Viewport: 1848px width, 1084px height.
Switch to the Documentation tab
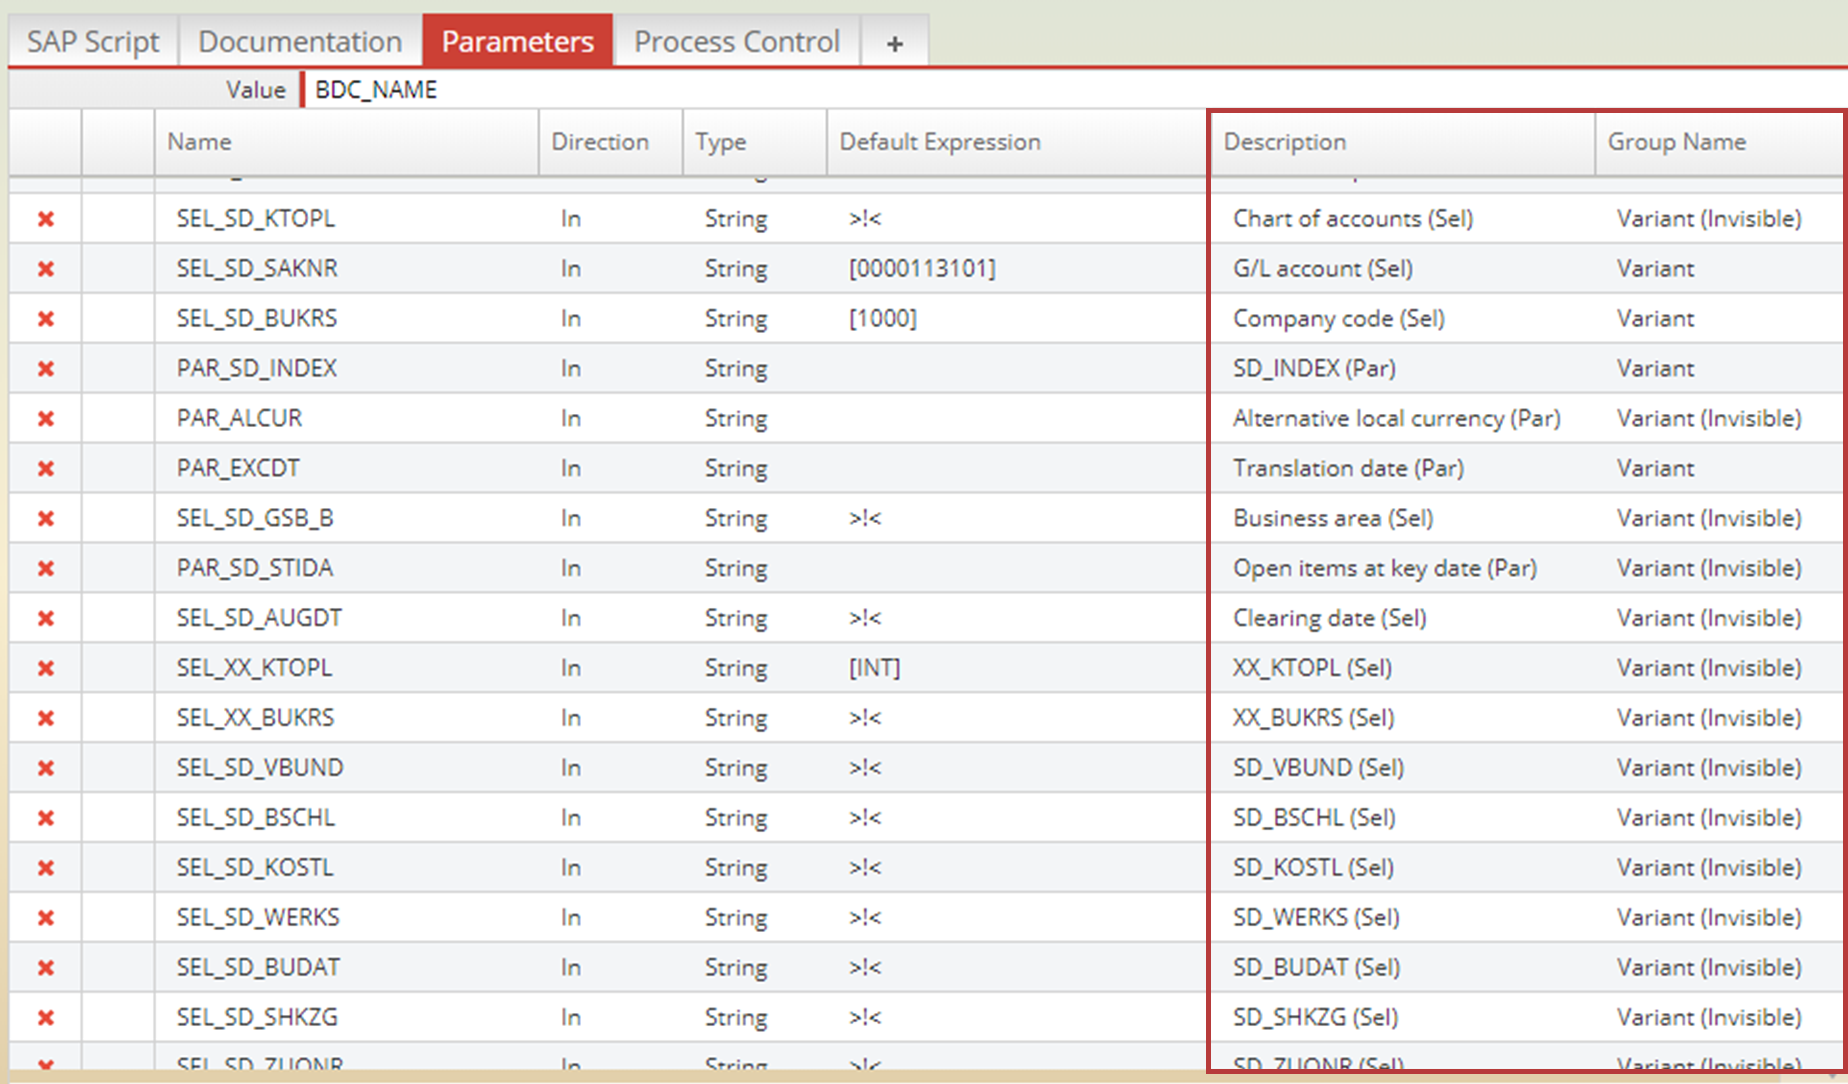point(300,42)
